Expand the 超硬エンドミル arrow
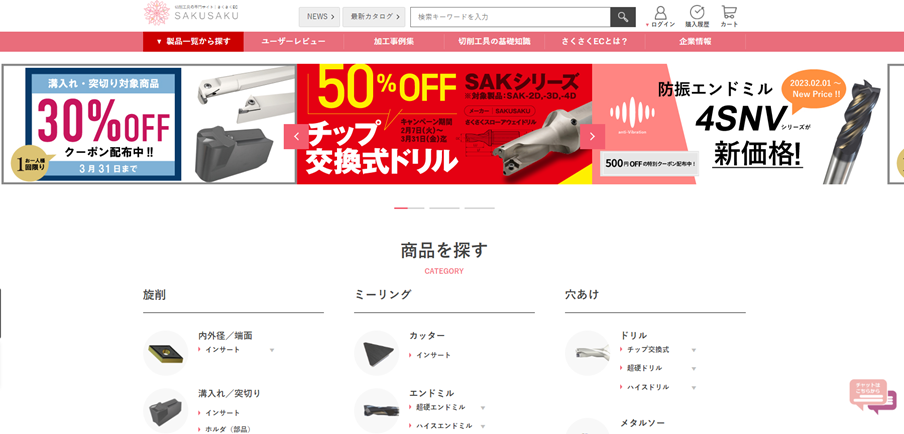The image size is (904, 434). pyautogui.click(x=483, y=407)
